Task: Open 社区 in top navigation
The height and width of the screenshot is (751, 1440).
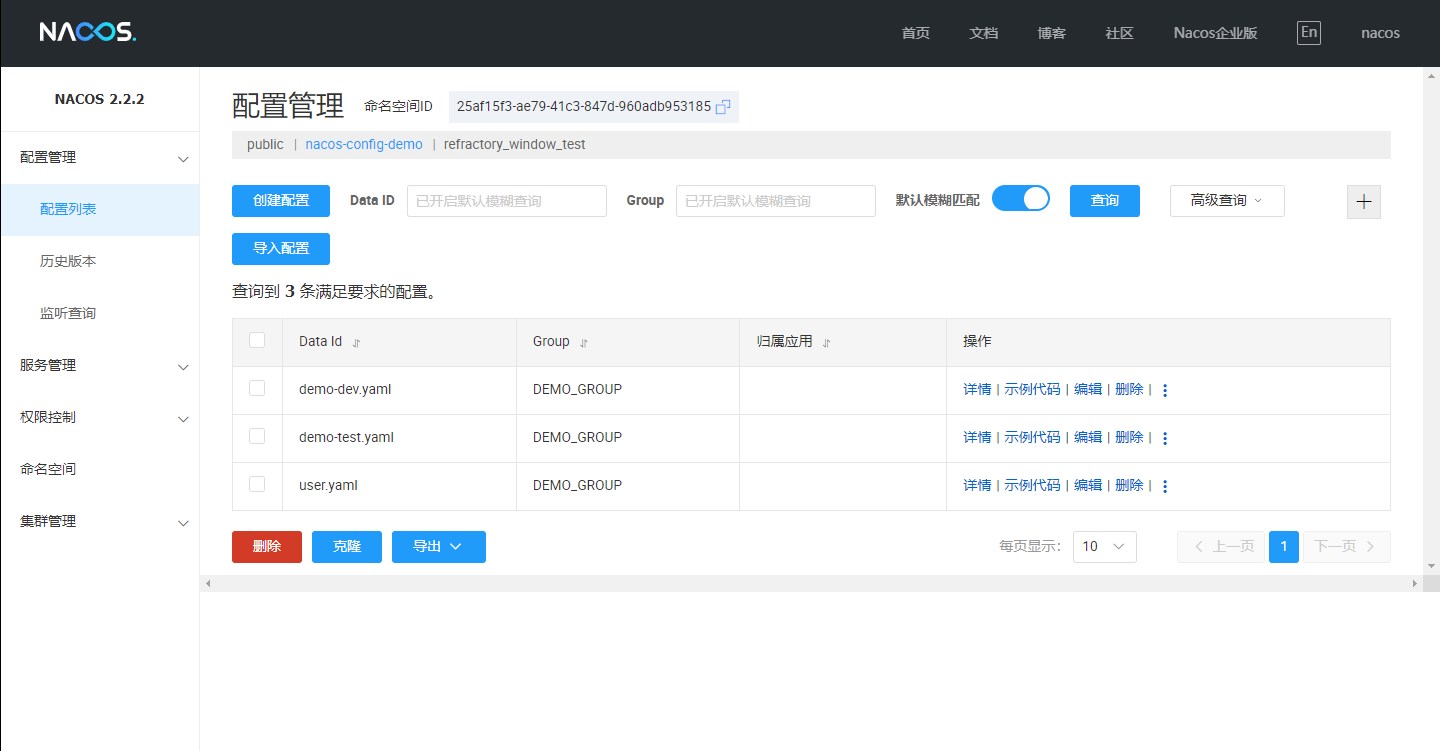Action: (1120, 33)
